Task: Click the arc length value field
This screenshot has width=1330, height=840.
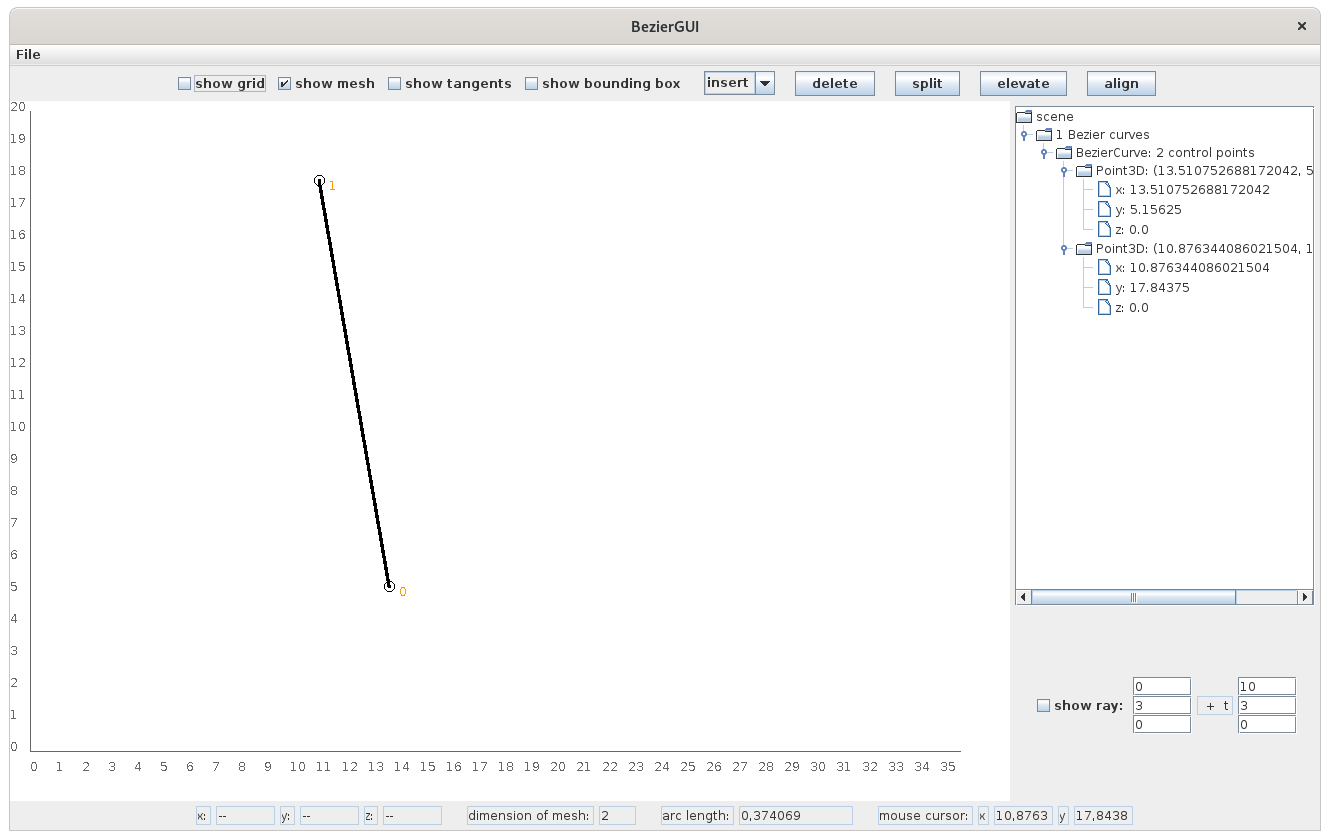Action: point(795,816)
